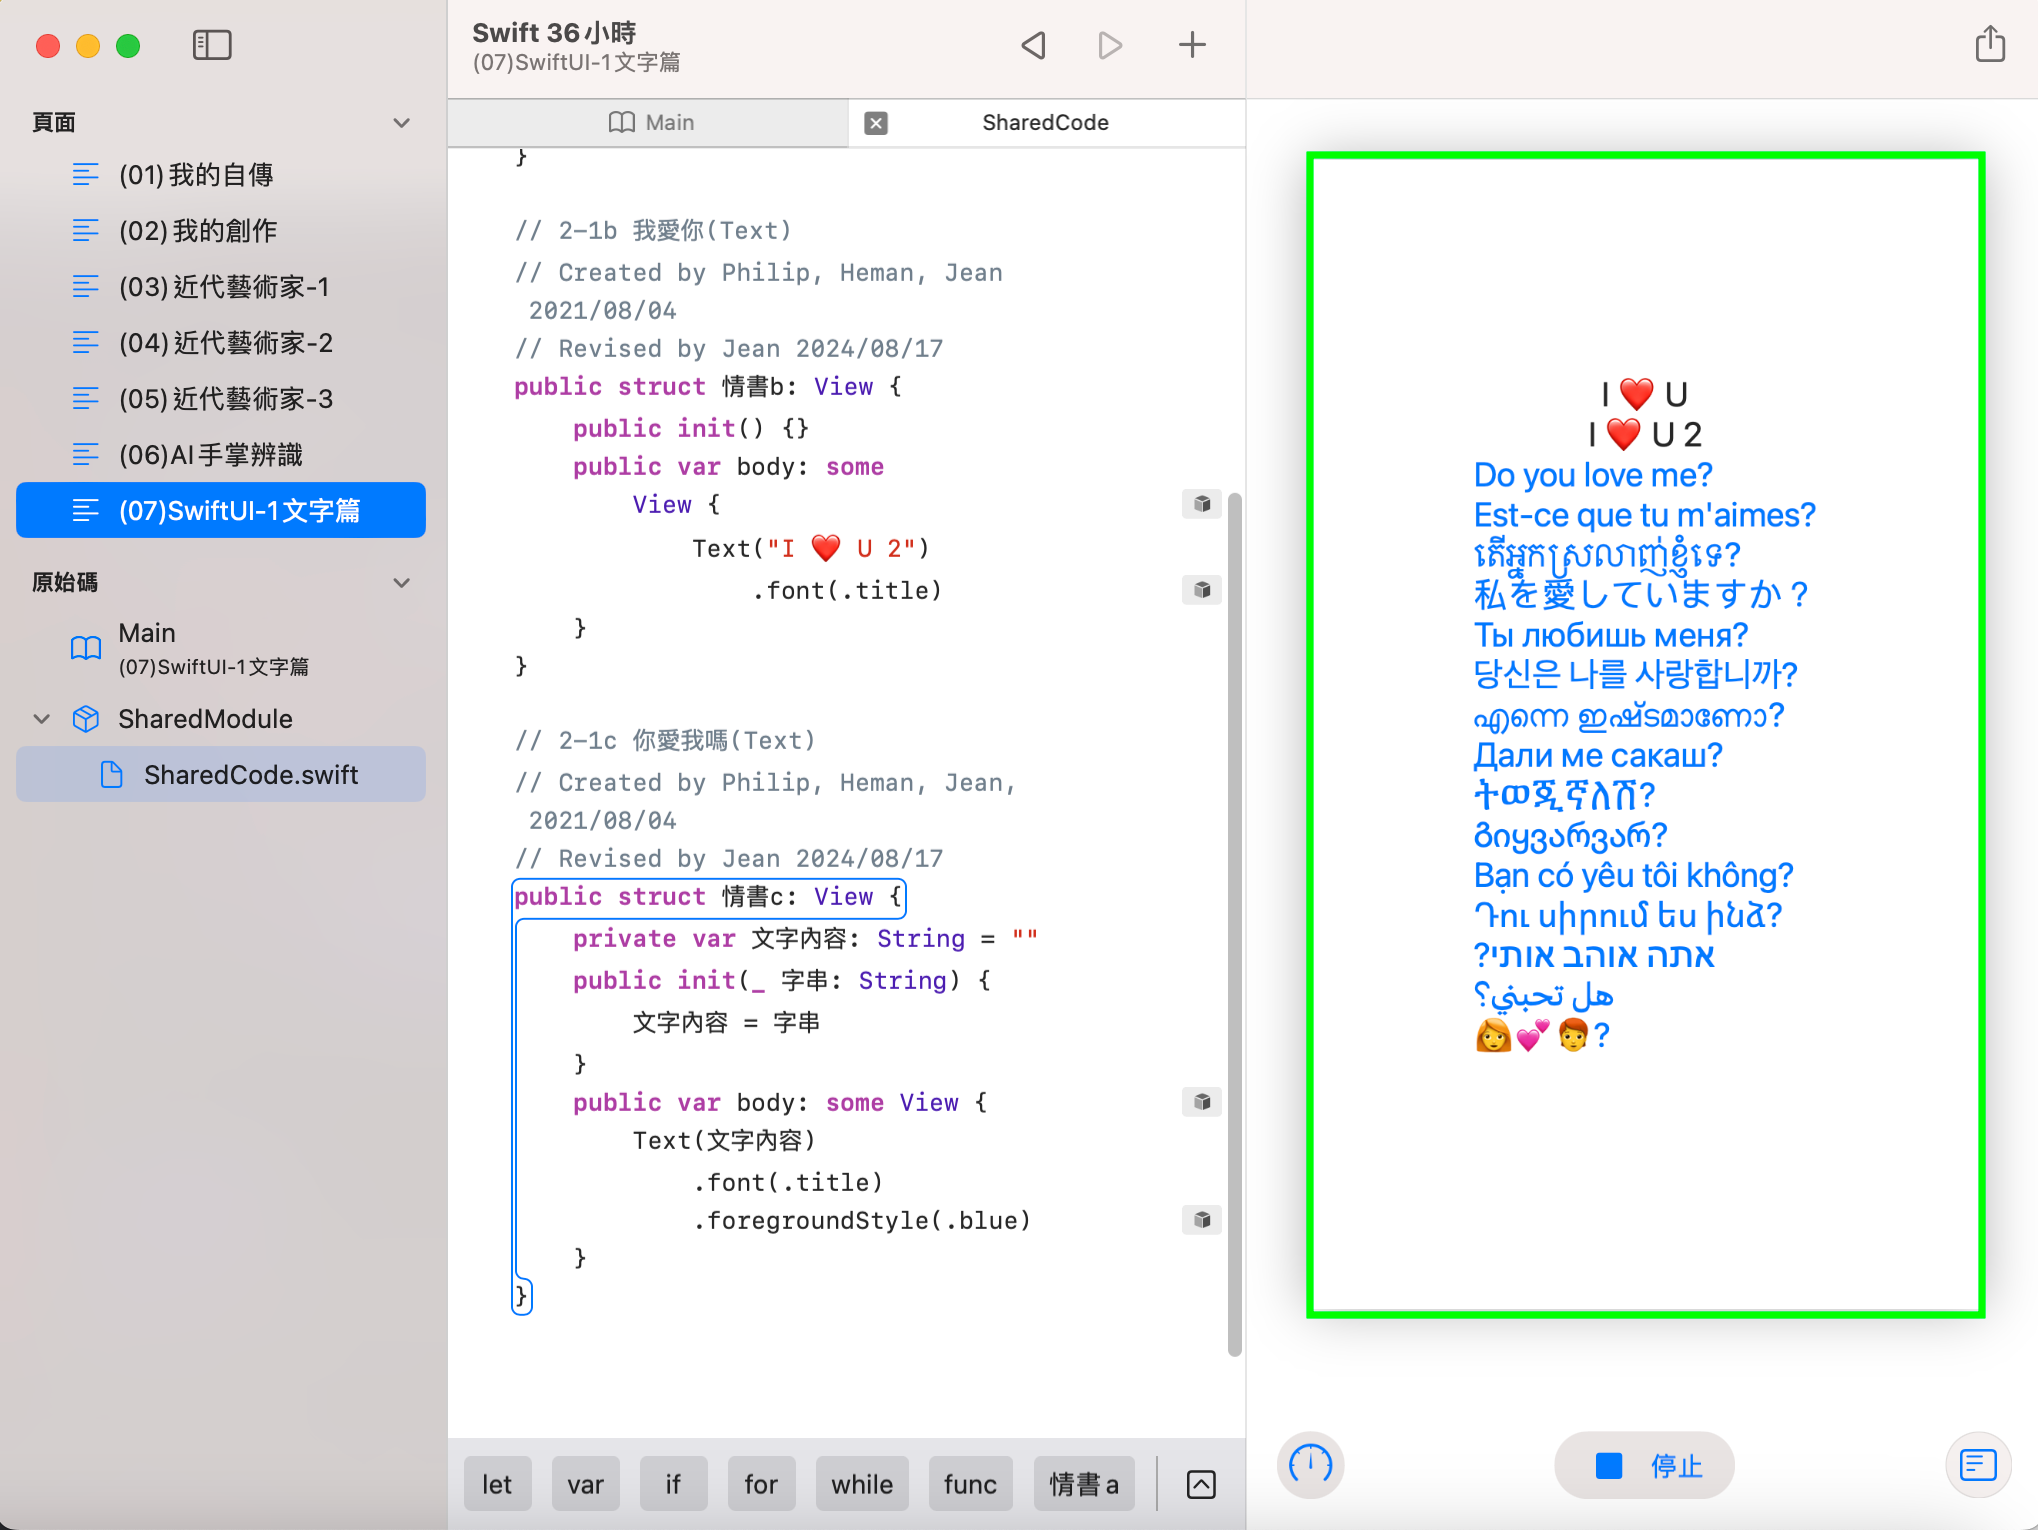This screenshot has height=1530, width=2038.
Task: Select SharedCode.swift file in sidebar
Action: 250,775
